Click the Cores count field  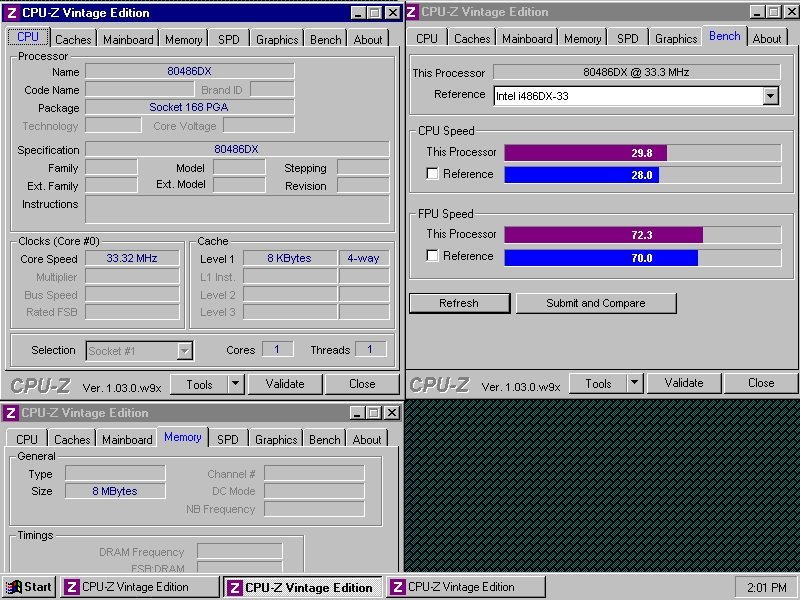point(278,349)
